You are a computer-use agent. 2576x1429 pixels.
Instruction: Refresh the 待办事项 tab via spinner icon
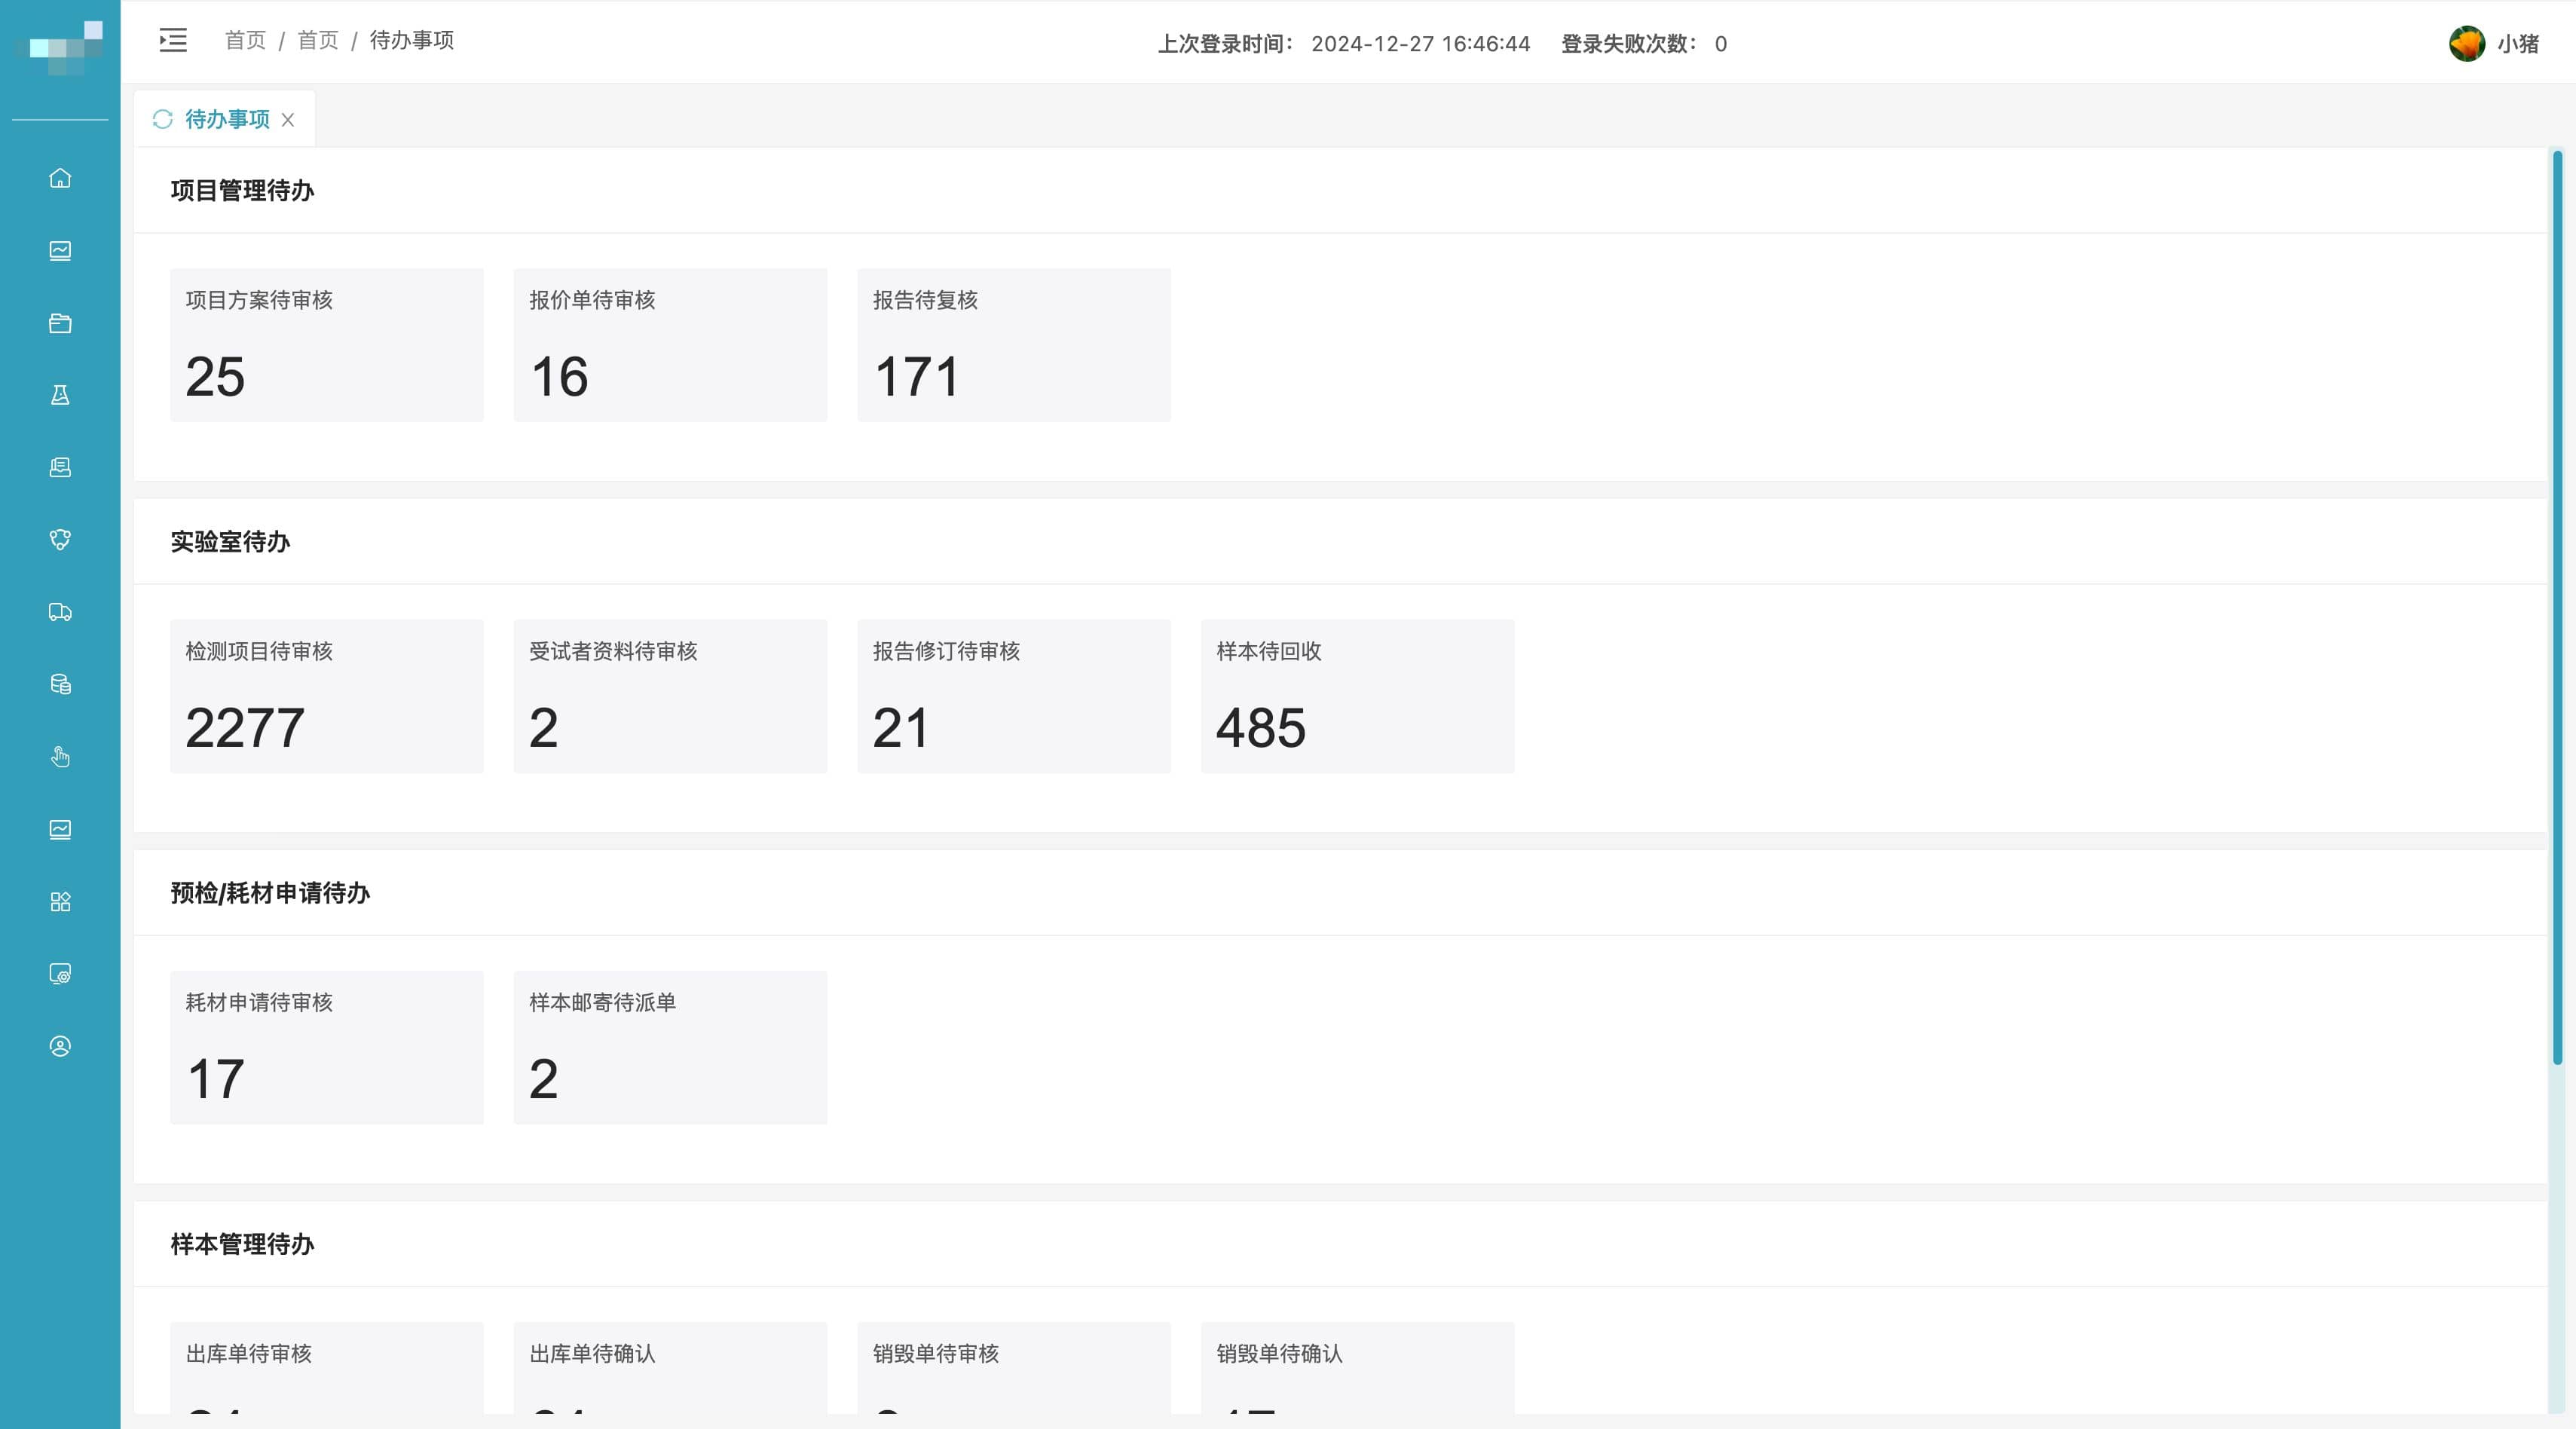162,119
